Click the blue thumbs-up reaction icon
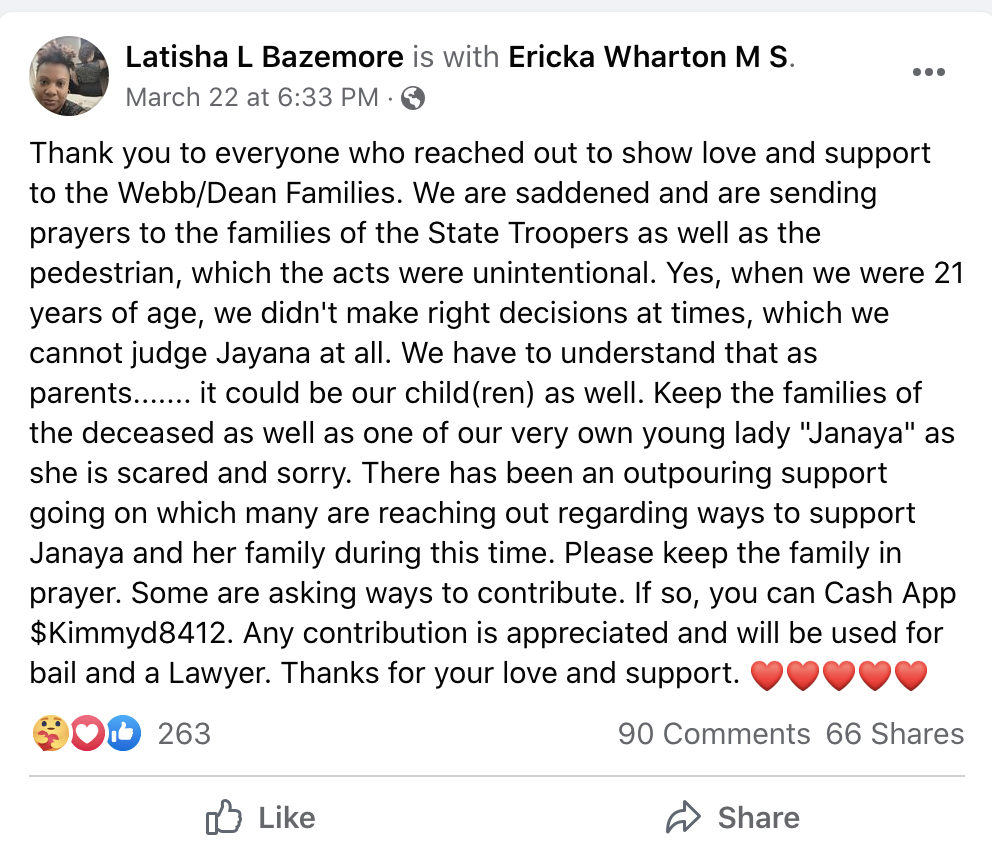This screenshot has width=992, height=856. coord(123,734)
